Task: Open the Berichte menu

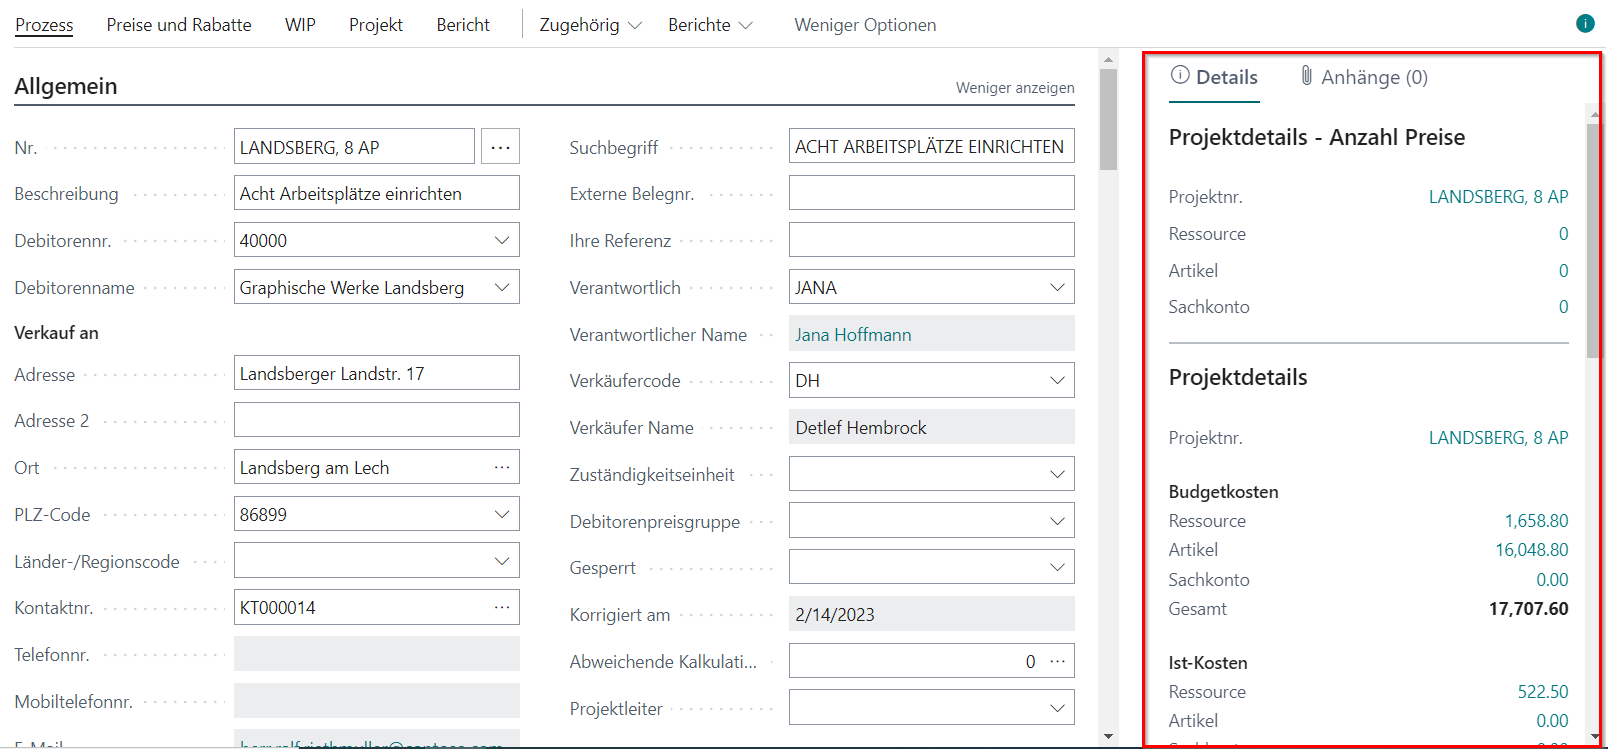Action: click(x=710, y=25)
